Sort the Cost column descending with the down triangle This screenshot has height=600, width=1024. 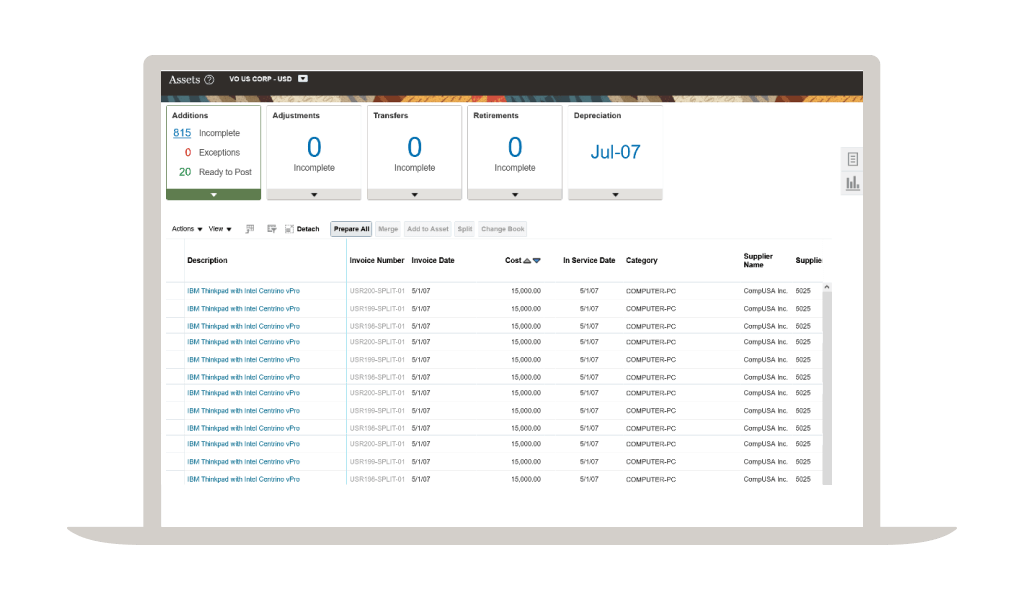click(537, 260)
